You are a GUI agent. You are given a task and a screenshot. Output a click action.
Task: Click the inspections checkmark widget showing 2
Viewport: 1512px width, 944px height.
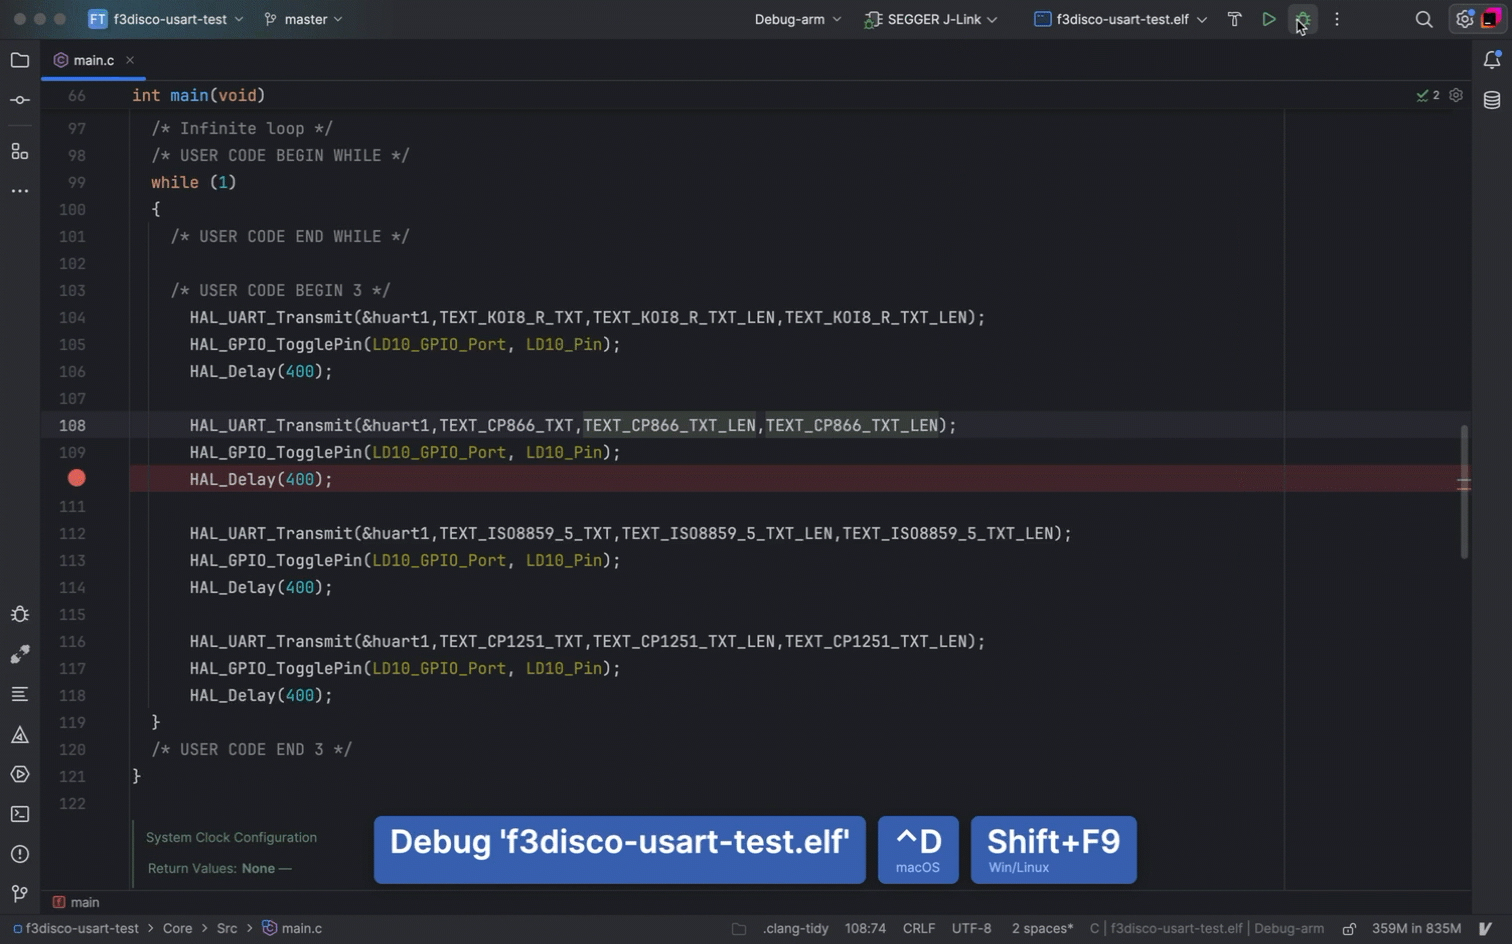click(x=1428, y=95)
